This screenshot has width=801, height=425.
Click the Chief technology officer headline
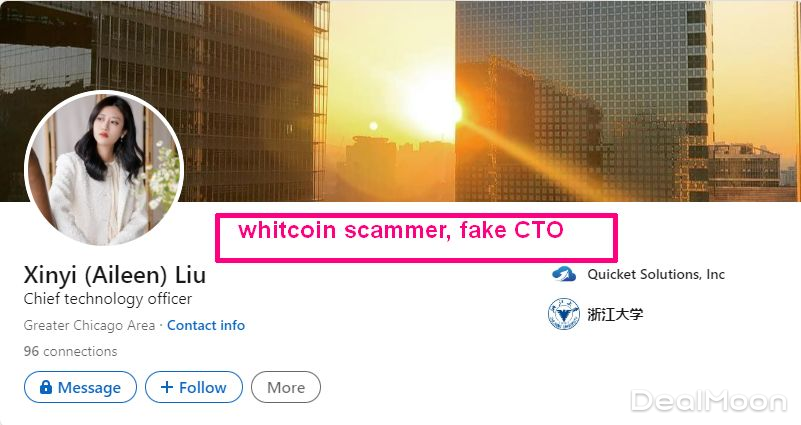tap(108, 299)
